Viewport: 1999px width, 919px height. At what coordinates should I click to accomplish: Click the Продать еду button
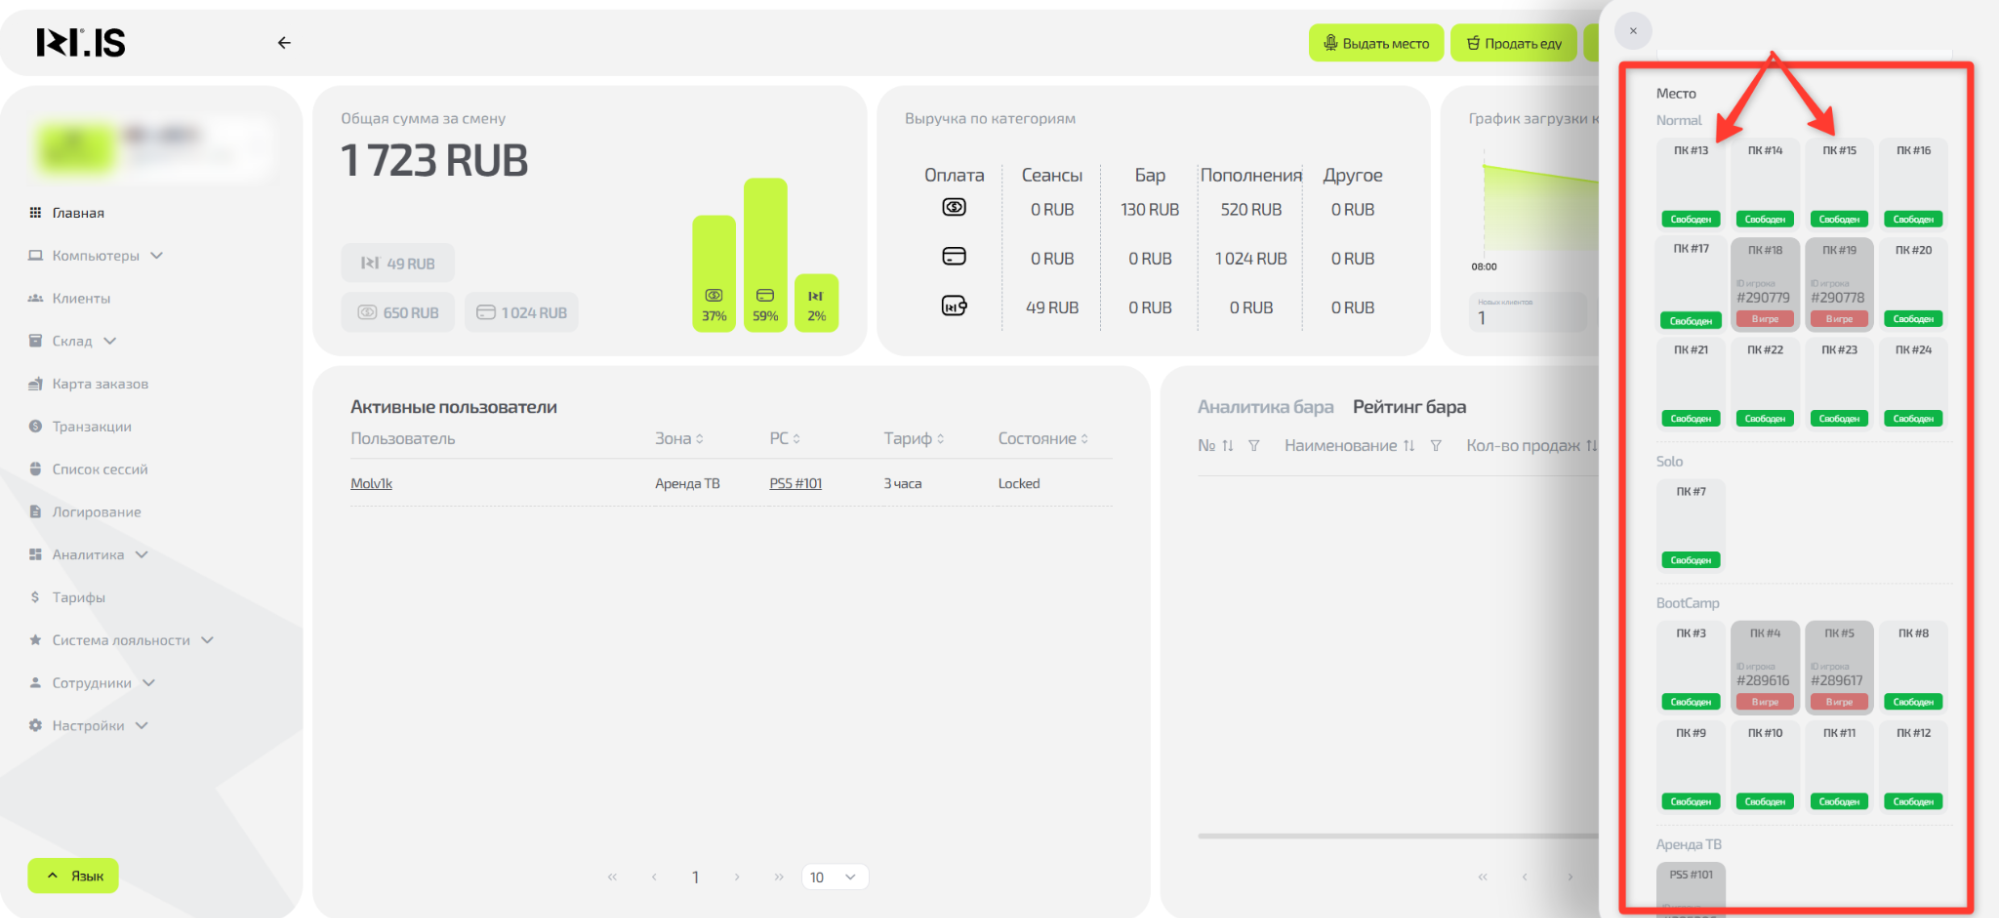click(x=1513, y=43)
